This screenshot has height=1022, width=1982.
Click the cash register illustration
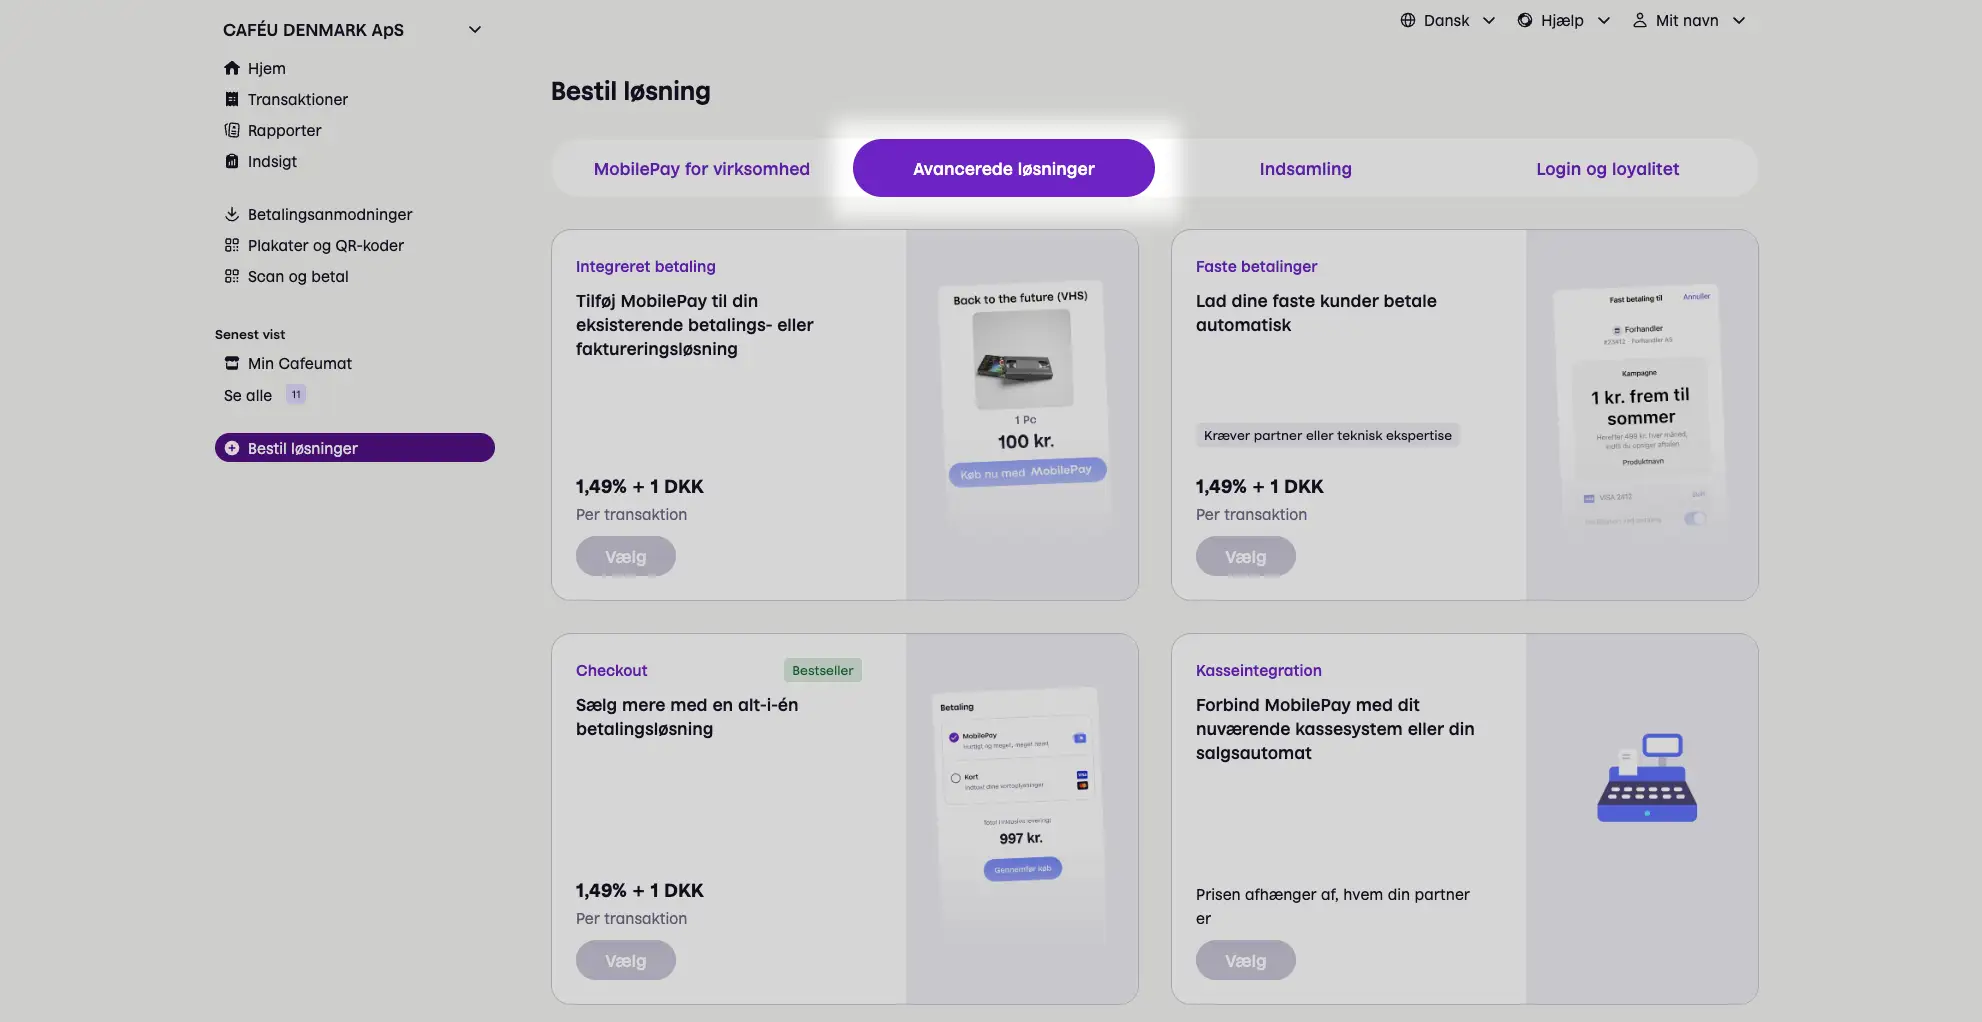point(1646,778)
